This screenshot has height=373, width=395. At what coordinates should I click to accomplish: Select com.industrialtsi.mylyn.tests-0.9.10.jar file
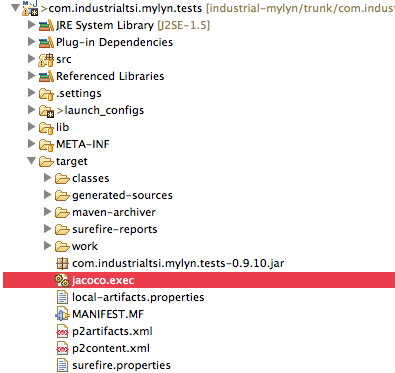click(178, 264)
